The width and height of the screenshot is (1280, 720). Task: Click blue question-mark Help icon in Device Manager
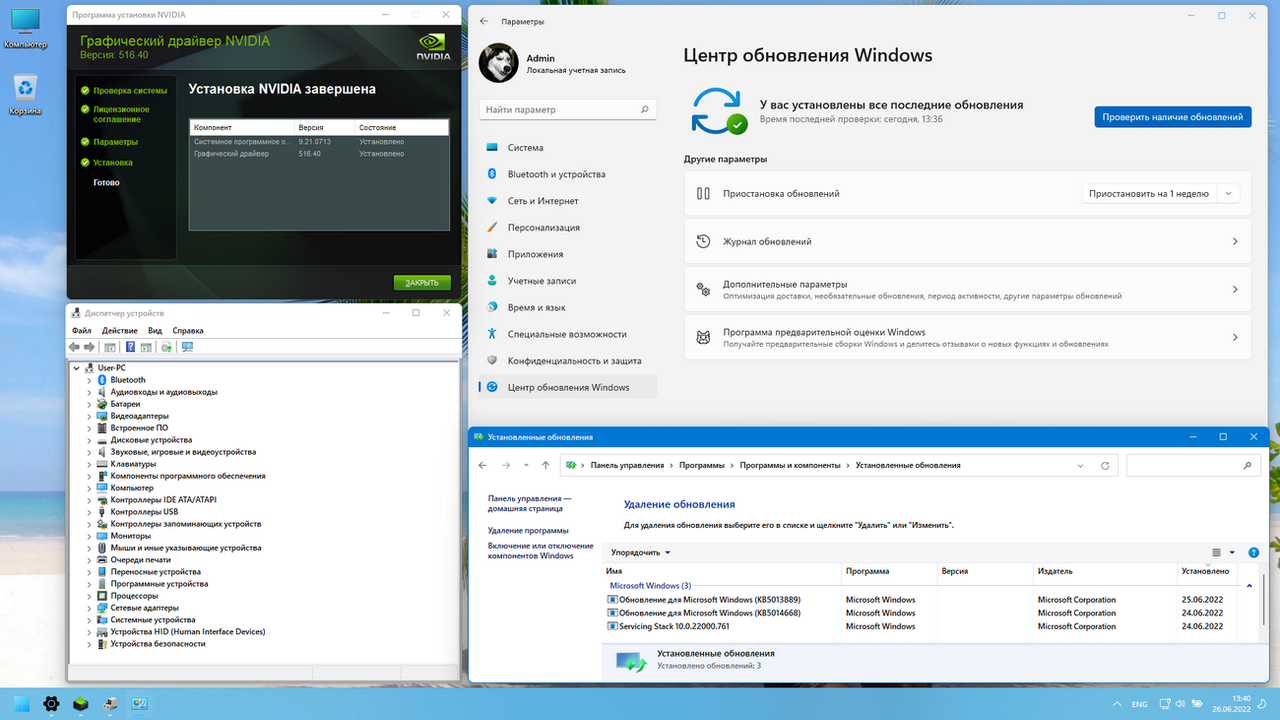tap(130, 347)
